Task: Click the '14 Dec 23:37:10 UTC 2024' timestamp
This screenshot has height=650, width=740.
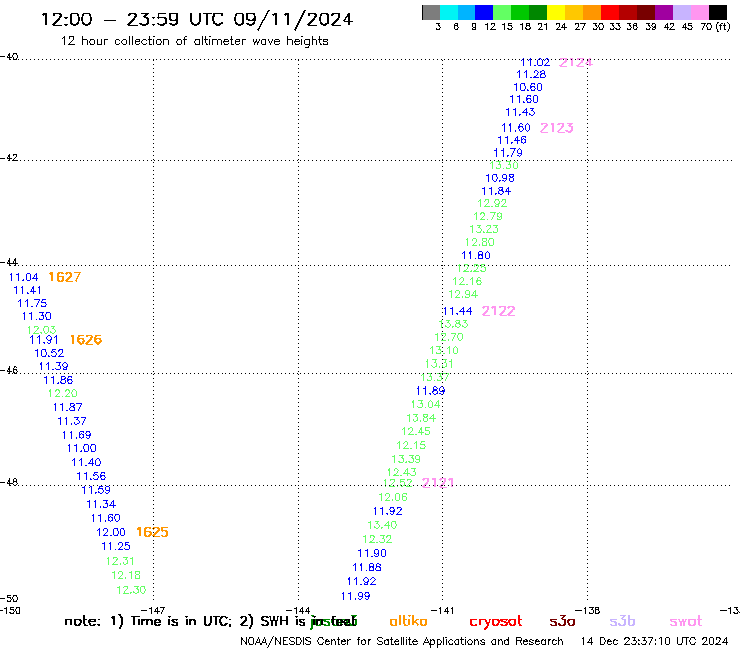Action: click(x=654, y=642)
